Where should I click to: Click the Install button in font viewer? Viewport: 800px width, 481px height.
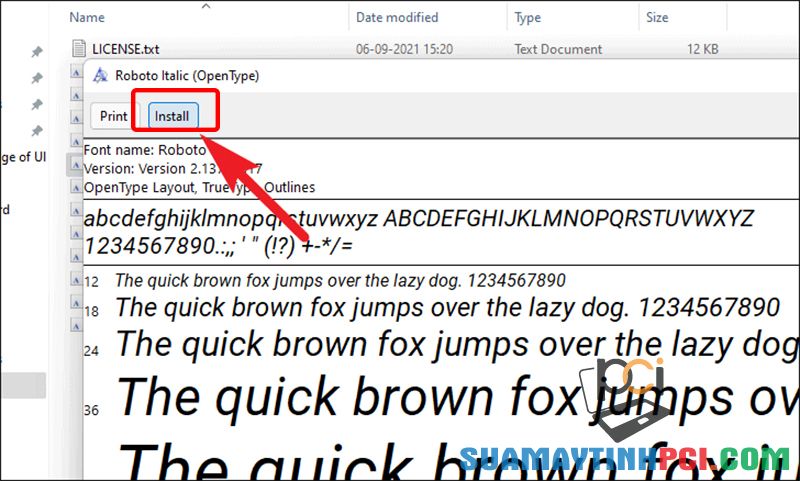(173, 116)
